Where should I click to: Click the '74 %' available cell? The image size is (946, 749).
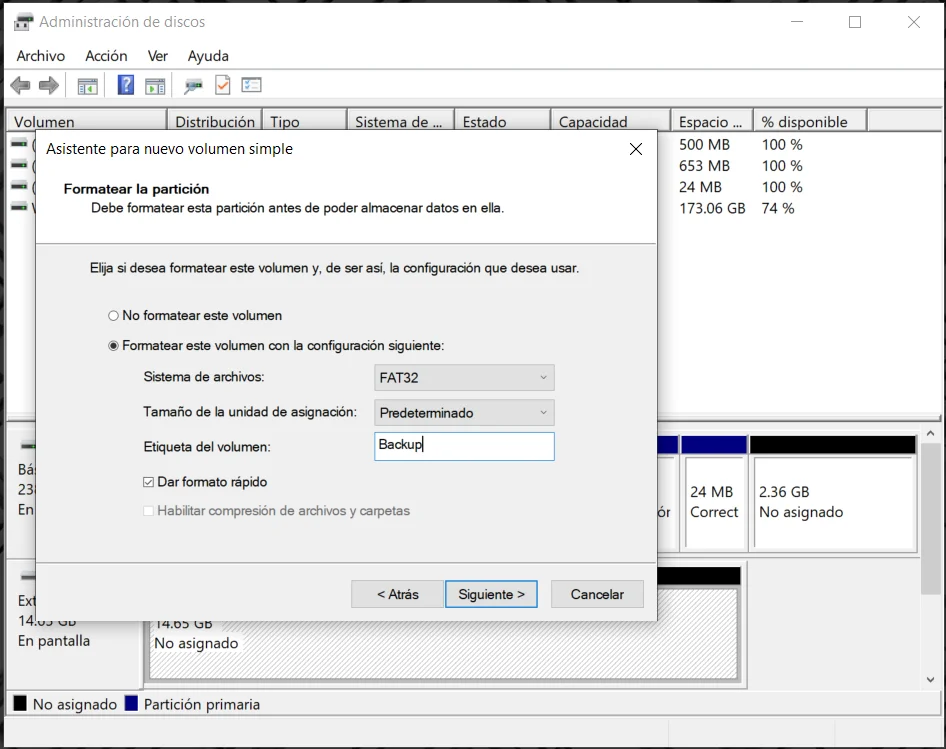pyautogui.click(x=778, y=209)
